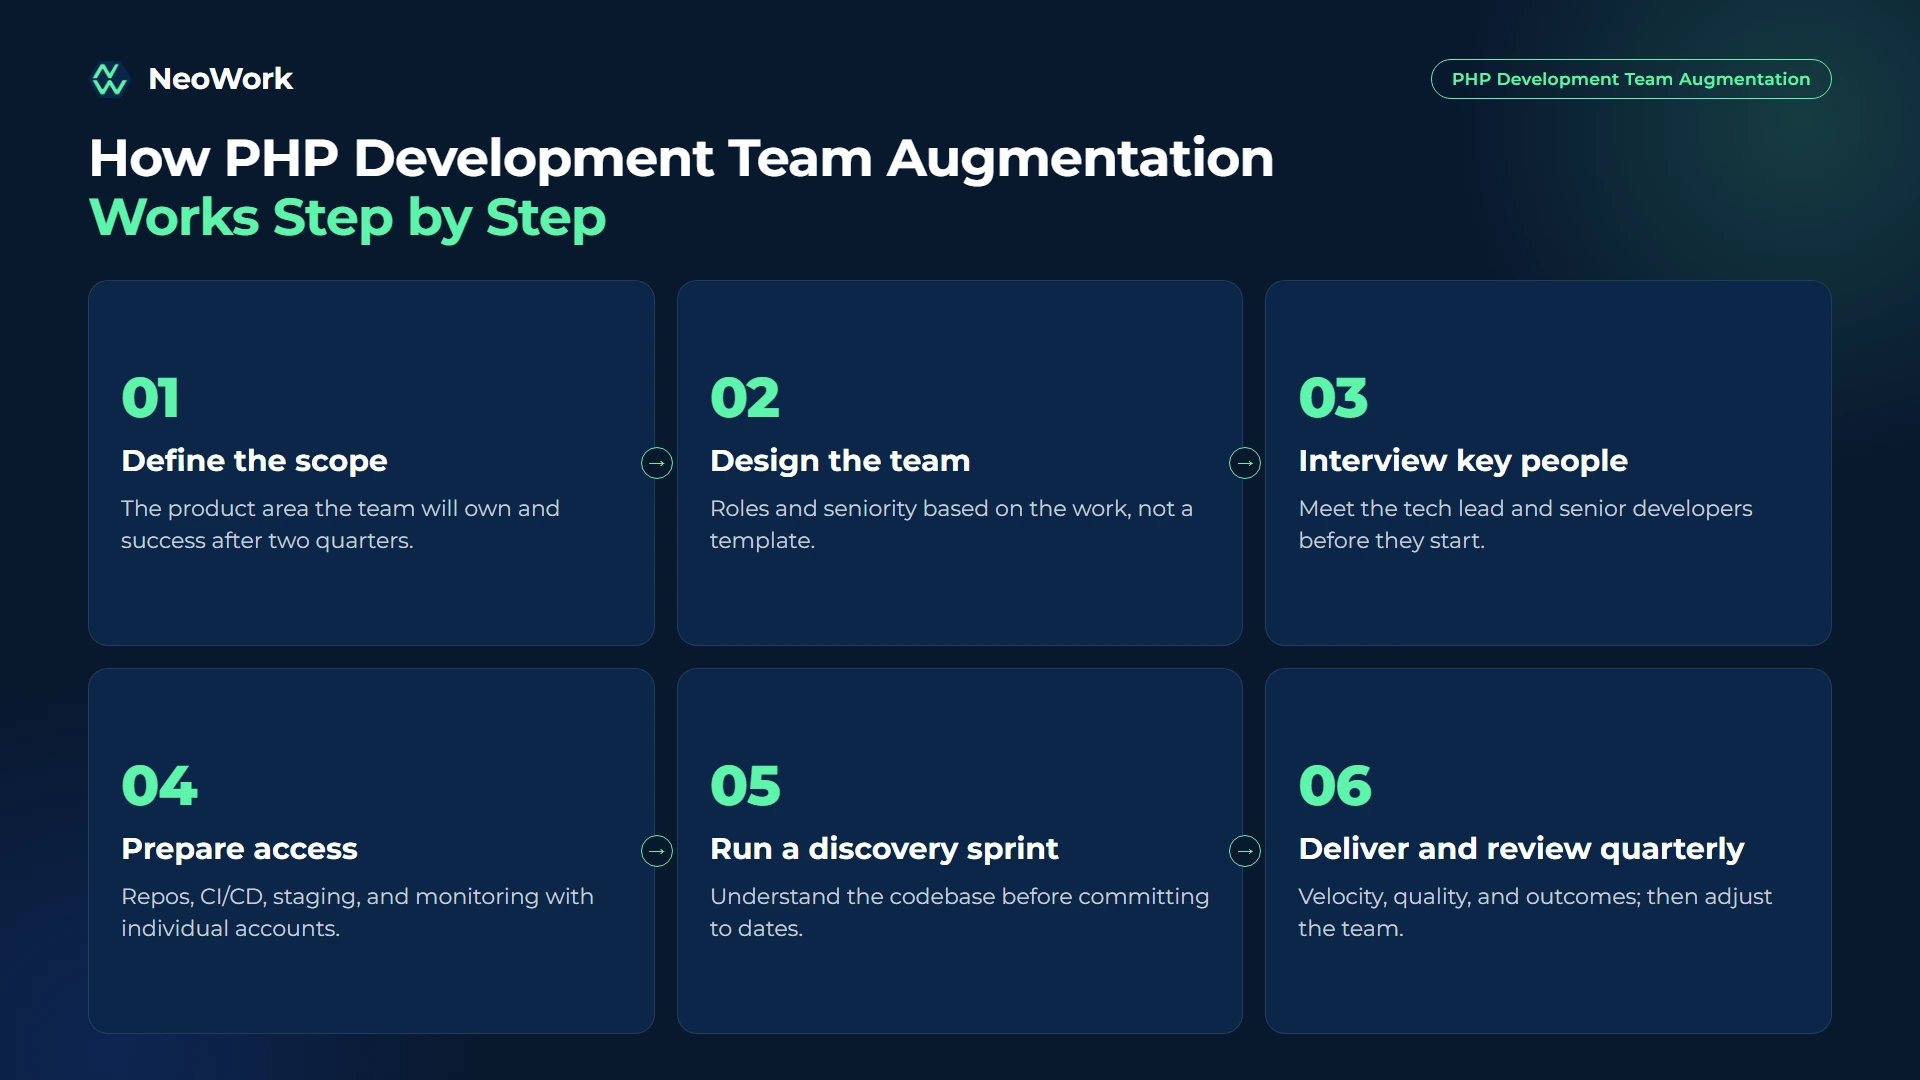1920x1080 pixels.
Task: Click the NeoWork brand name text
Action: coord(220,79)
